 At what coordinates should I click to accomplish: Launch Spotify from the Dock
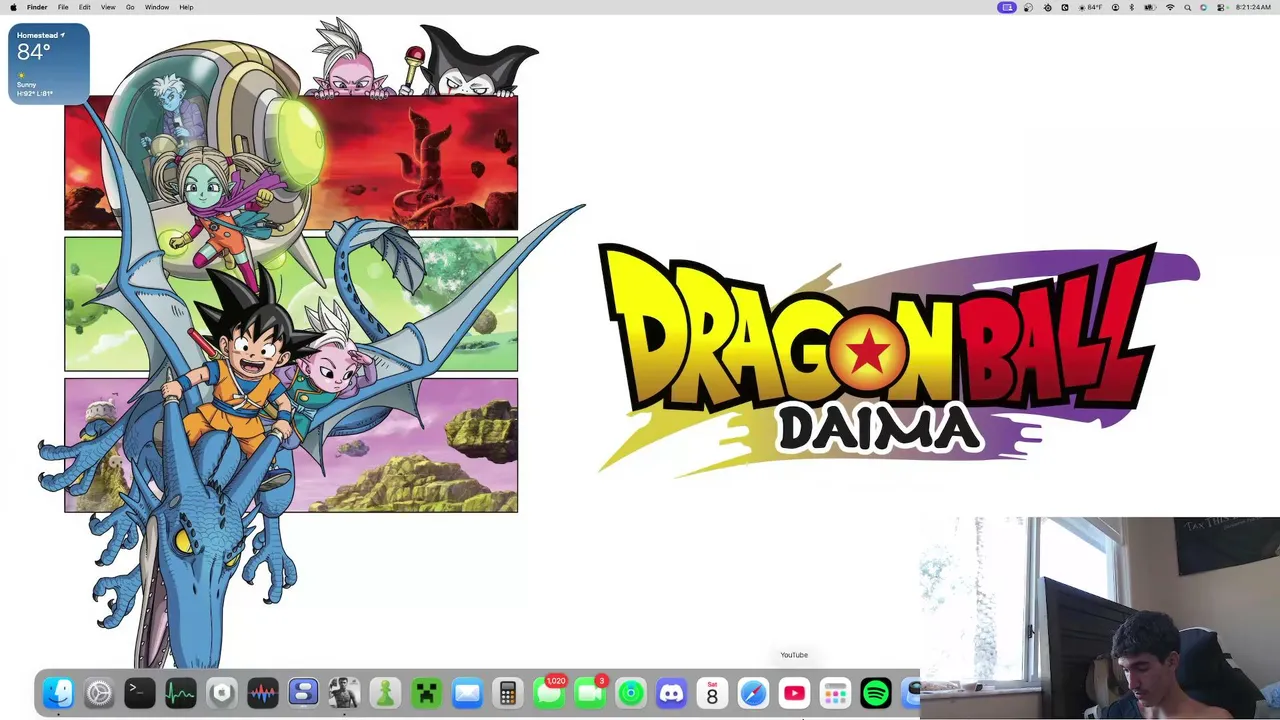point(876,692)
